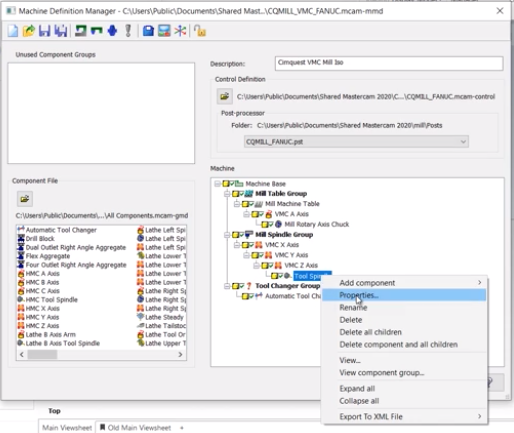Select Delete component and all children
Viewport: 514px width, 433px height.
(x=404, y=344)
